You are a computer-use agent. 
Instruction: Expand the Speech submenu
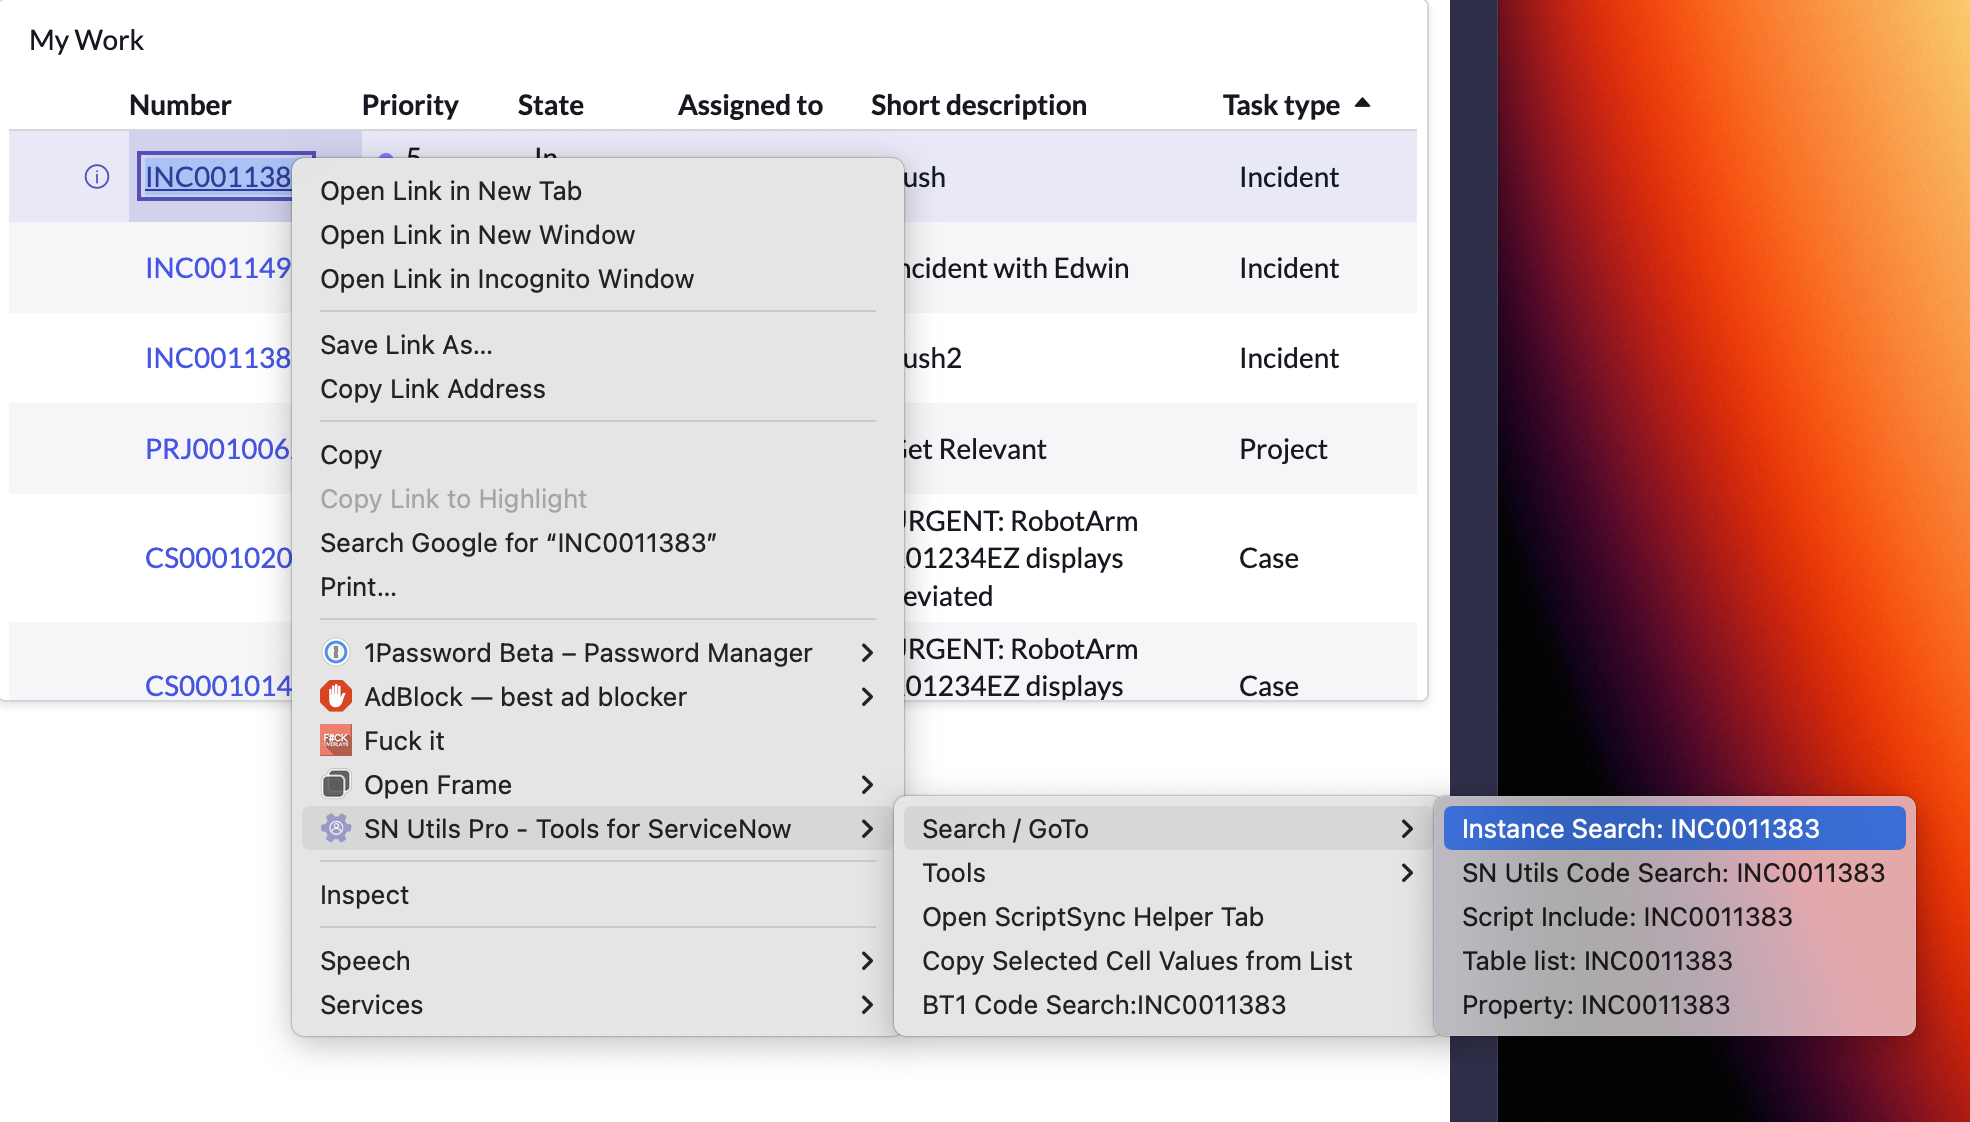[365, 960]
